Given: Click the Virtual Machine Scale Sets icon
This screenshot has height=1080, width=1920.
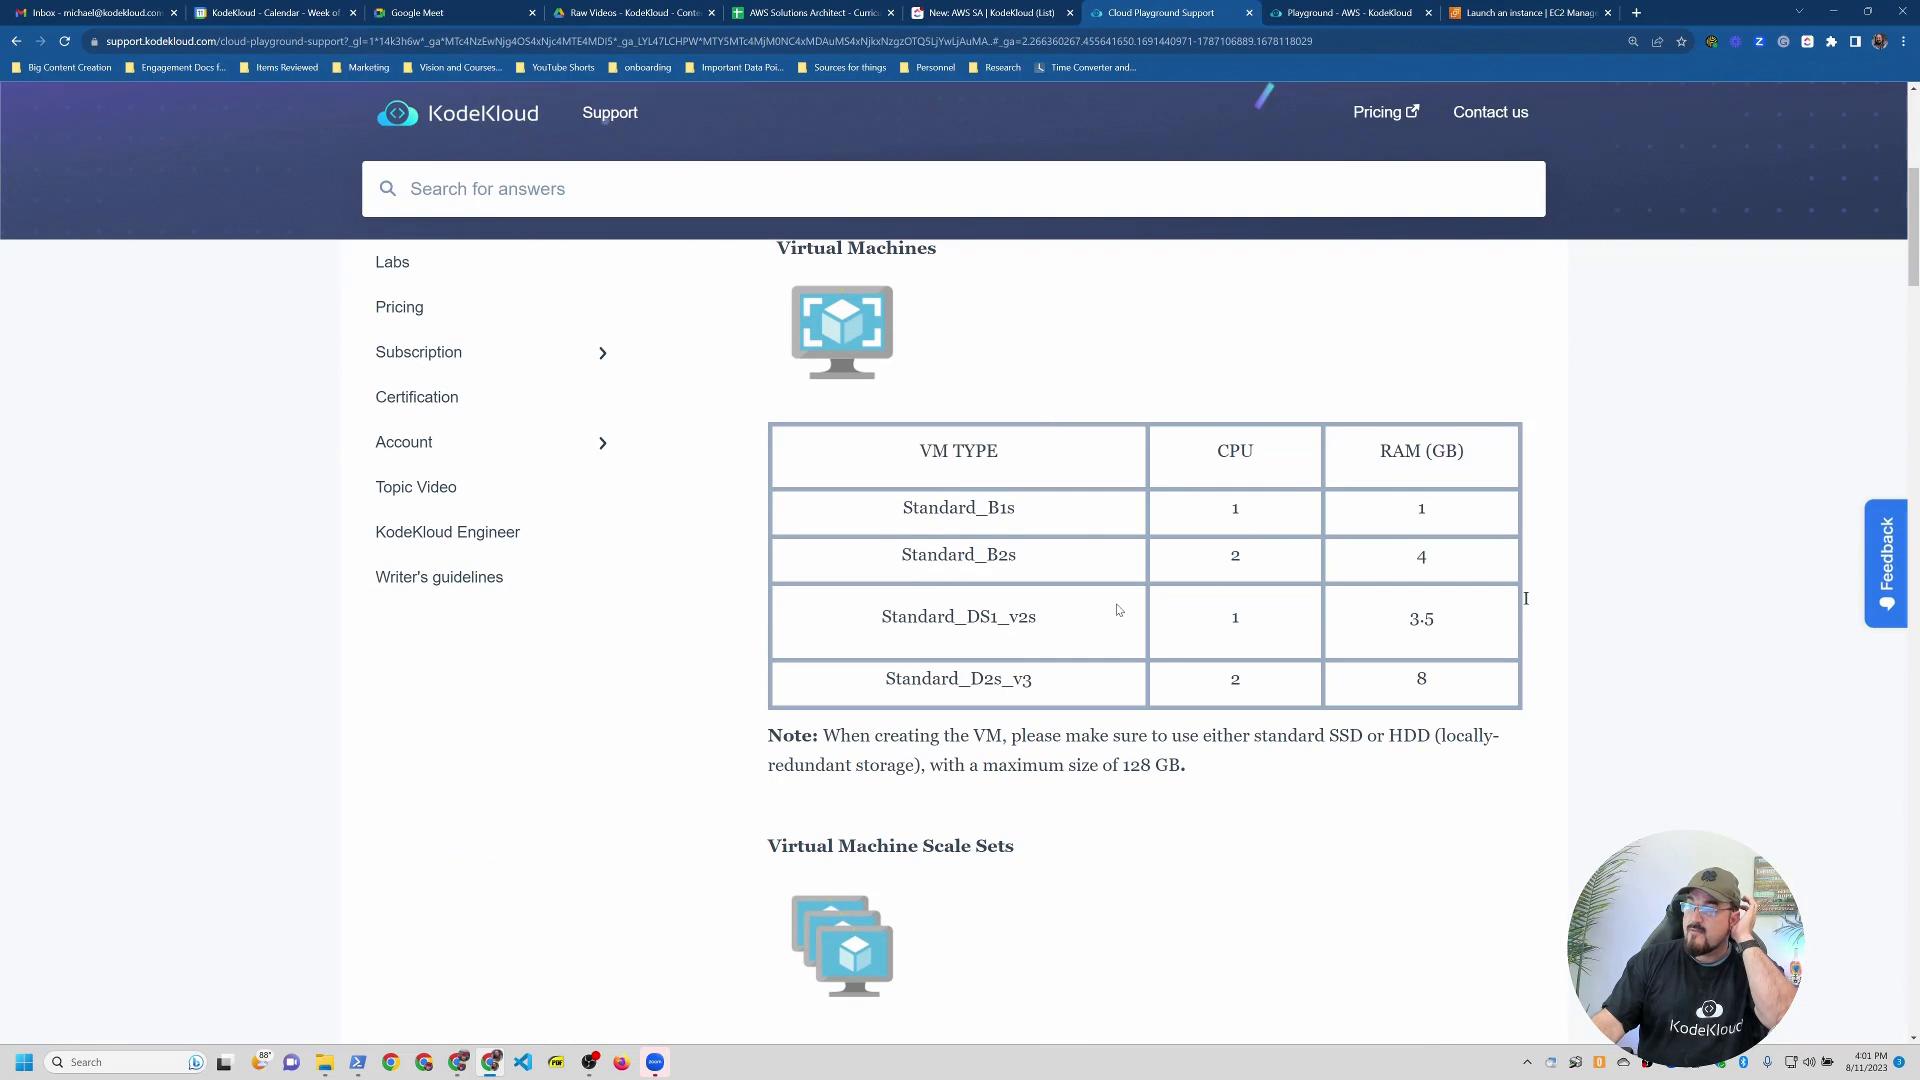Looking at the screenshot, I should coord(842,946).
